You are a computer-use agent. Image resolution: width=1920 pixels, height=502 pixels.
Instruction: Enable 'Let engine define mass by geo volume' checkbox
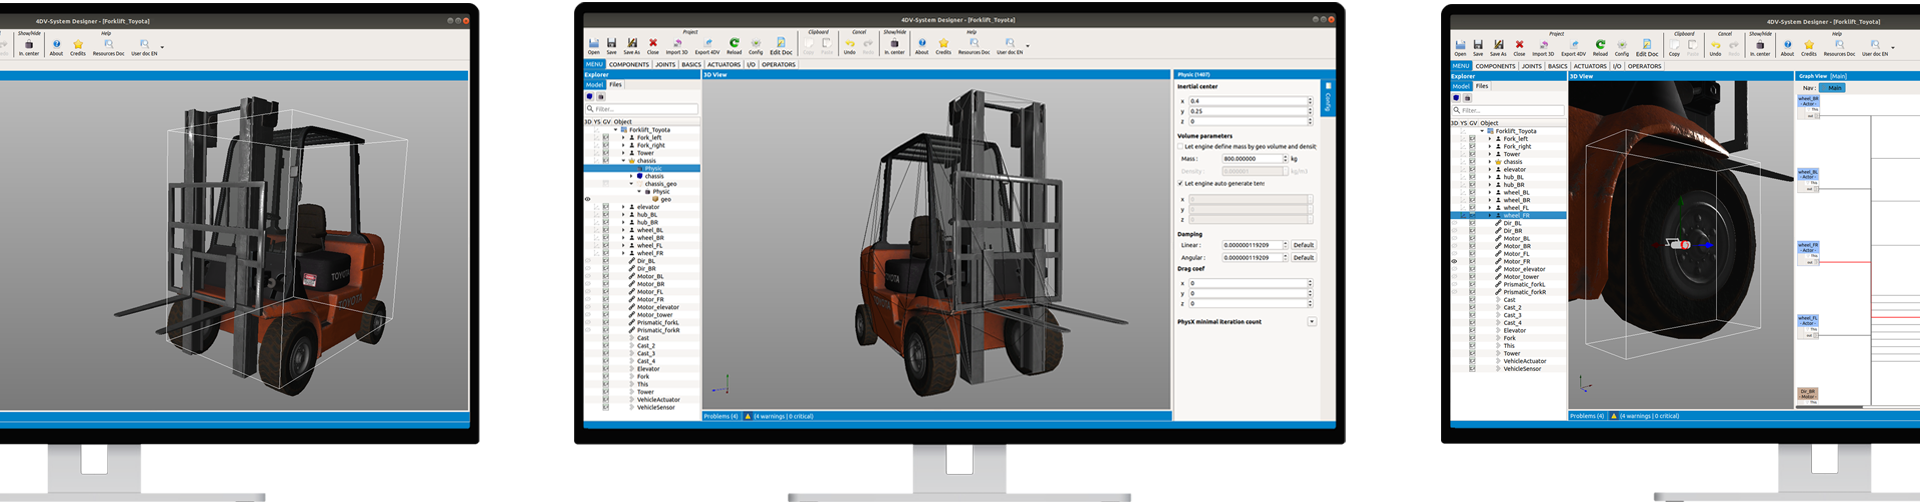[1180, 147]
